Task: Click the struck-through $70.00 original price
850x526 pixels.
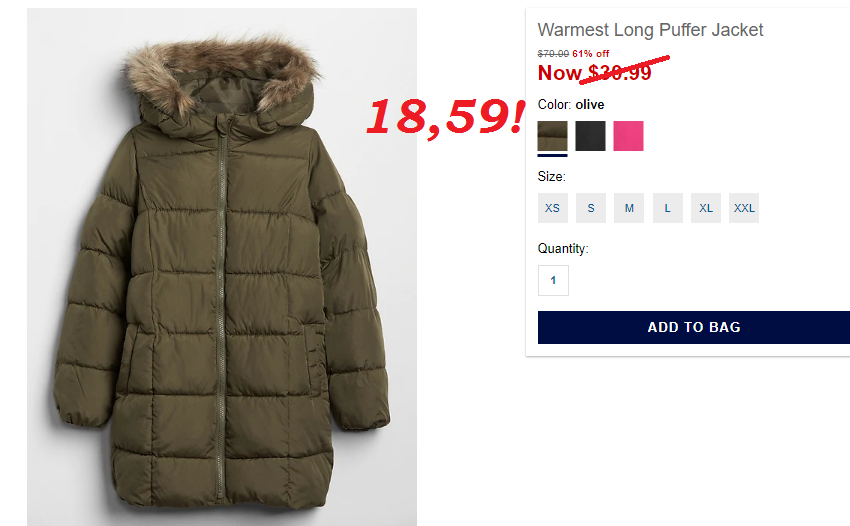Action: click(x=553, y=54)
